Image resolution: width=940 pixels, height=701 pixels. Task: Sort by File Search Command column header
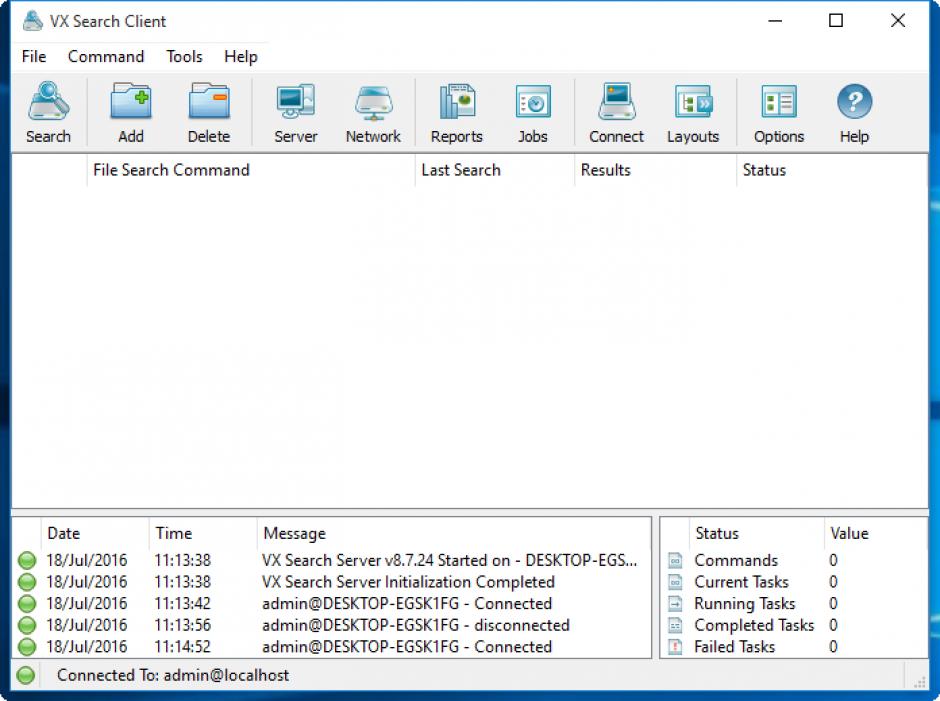tap(251, 170)
